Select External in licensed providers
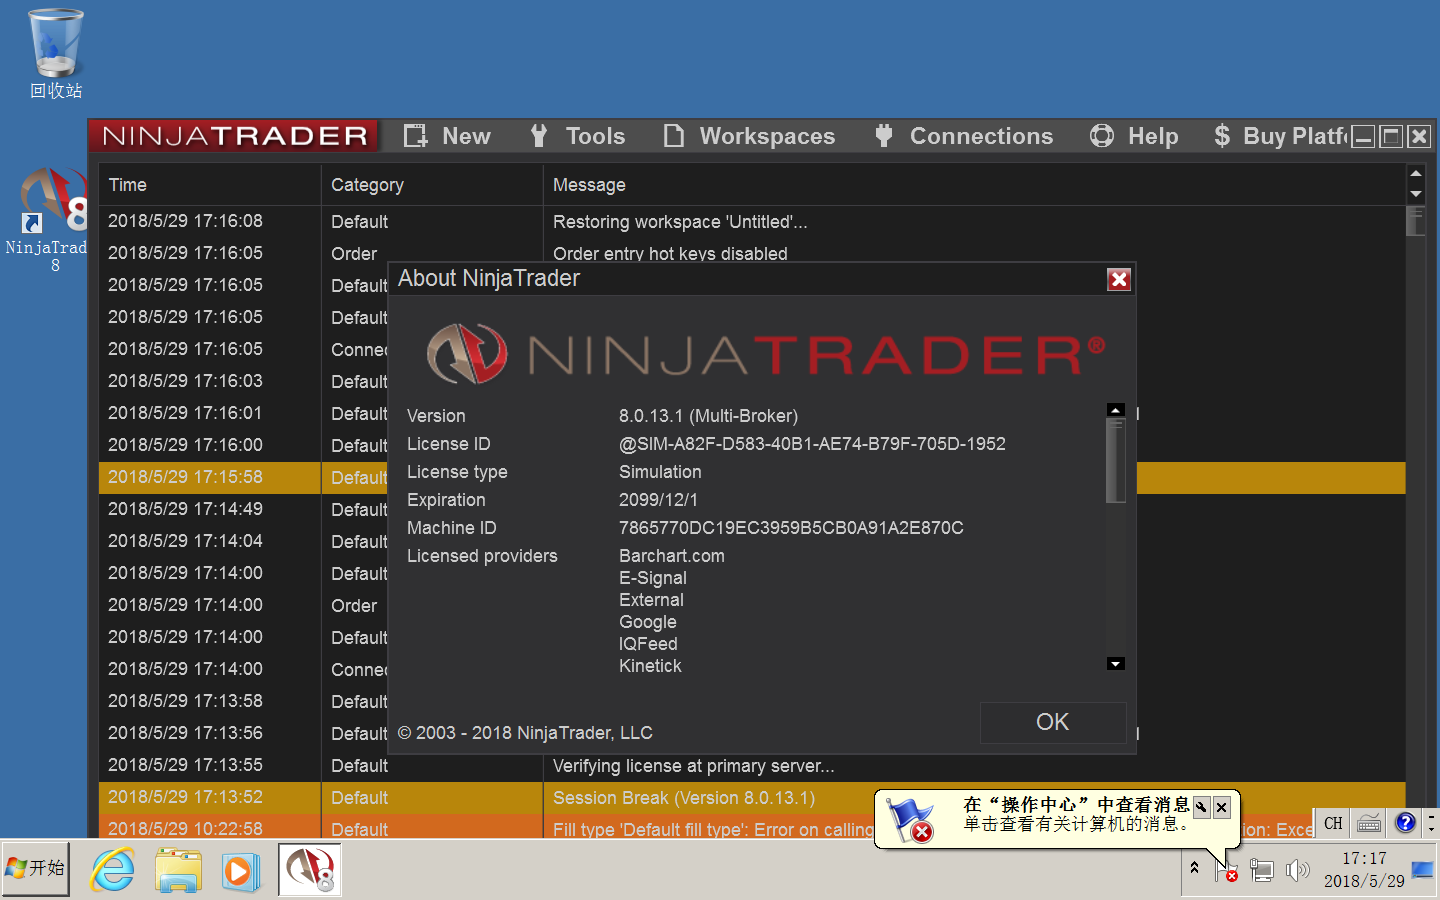The height and width of the screenshot is (900, 1440). [651, 600]
